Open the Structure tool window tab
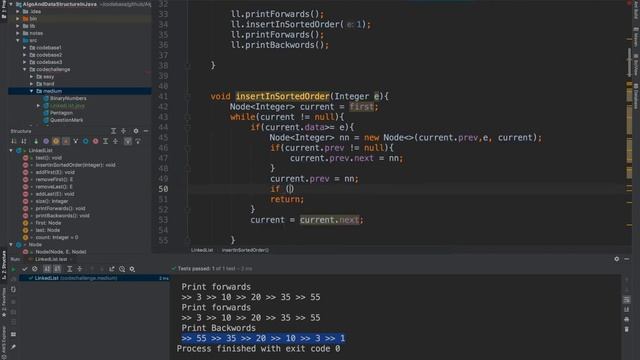Image resolution: width=640 pixels, height=360 pixels. 4,266
